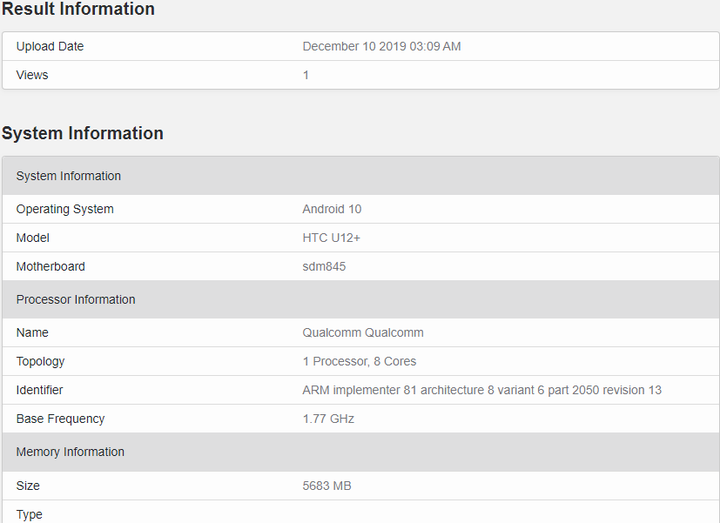The height and width of the screenshot is (523, 720).
Task: Click the 'Memory Information' section header
Action: click(x=360, y=452)
